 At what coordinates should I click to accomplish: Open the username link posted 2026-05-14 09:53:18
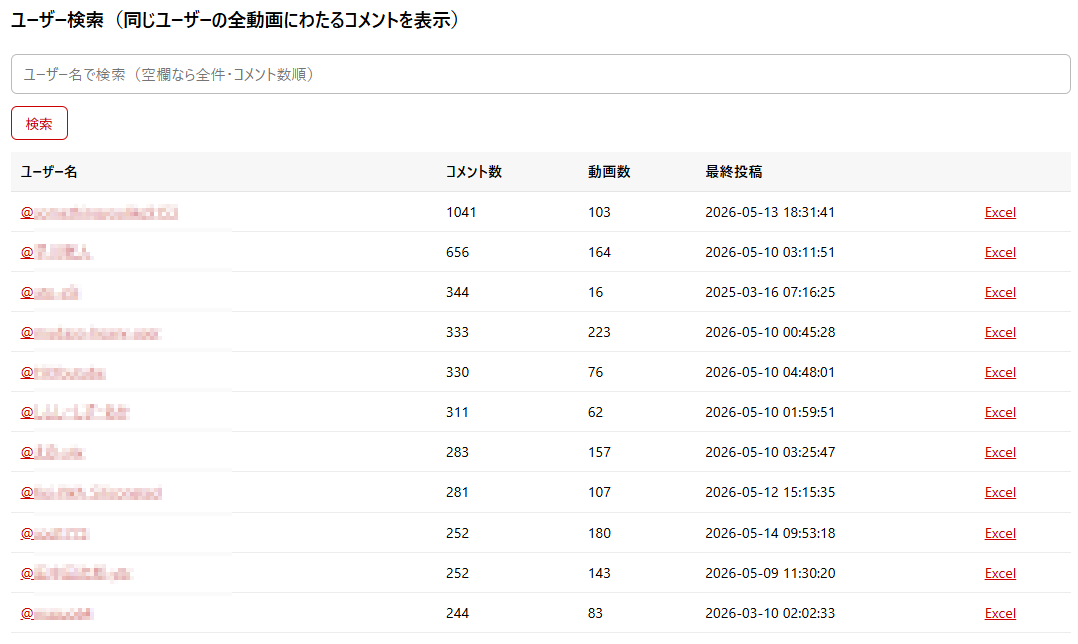pyautogui.click(x=55, y=534)
